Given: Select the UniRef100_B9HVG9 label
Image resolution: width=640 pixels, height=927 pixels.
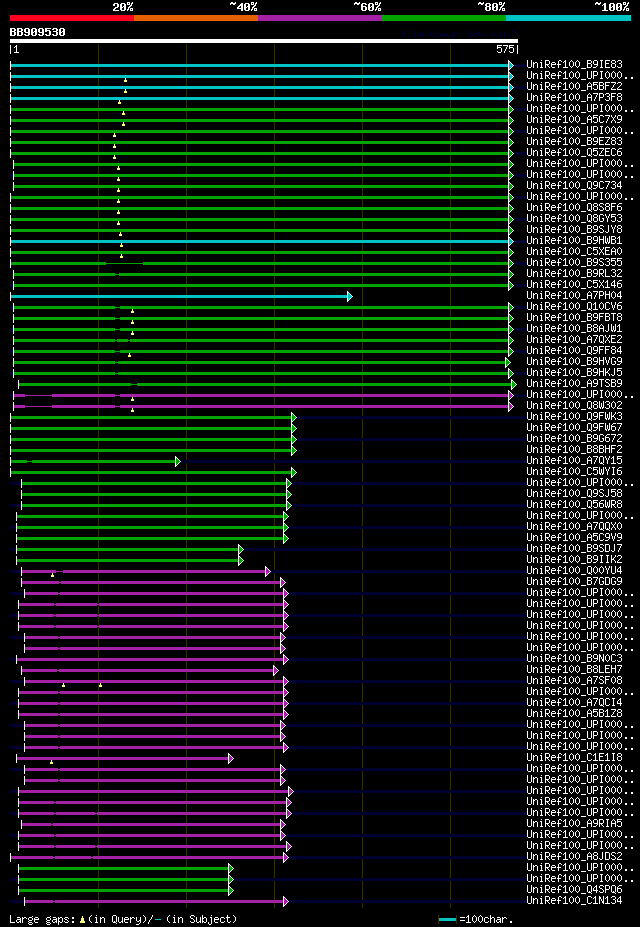Looking at the screenshot, I should 574,361.
